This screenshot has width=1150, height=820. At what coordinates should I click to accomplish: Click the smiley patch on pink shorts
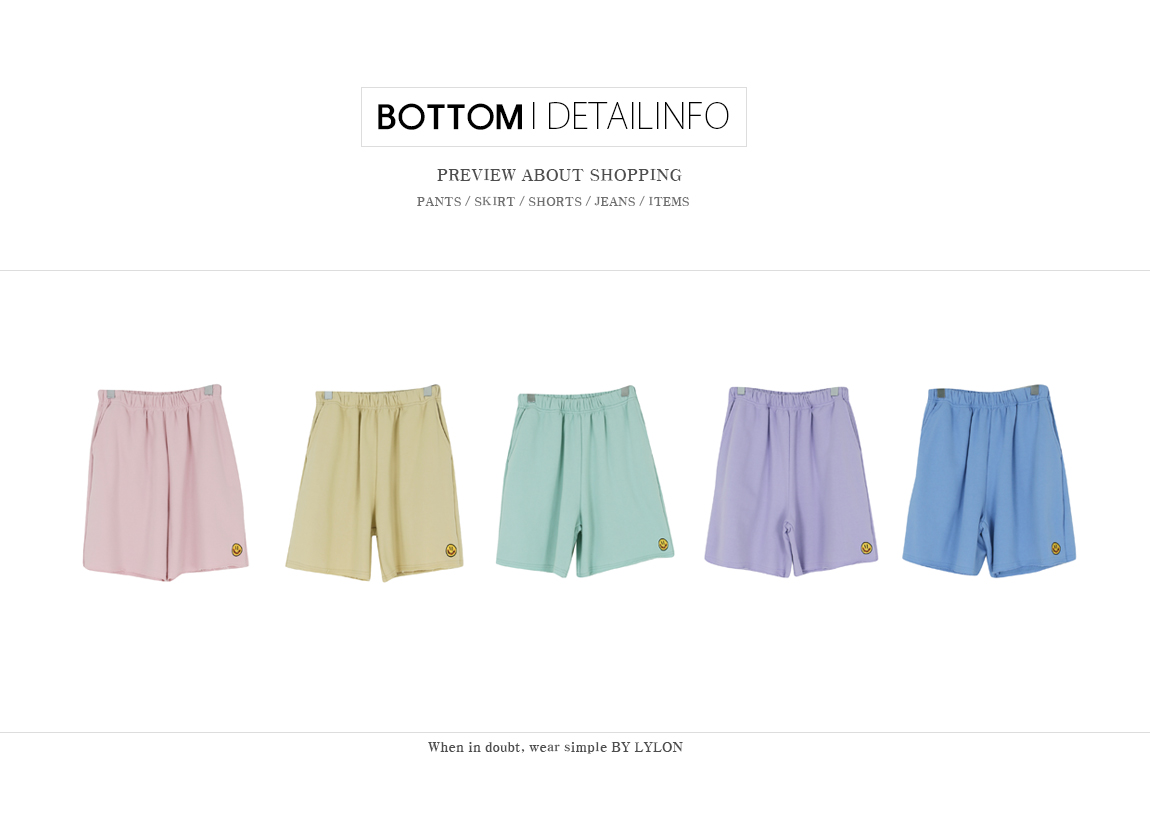tap(237, 549)
